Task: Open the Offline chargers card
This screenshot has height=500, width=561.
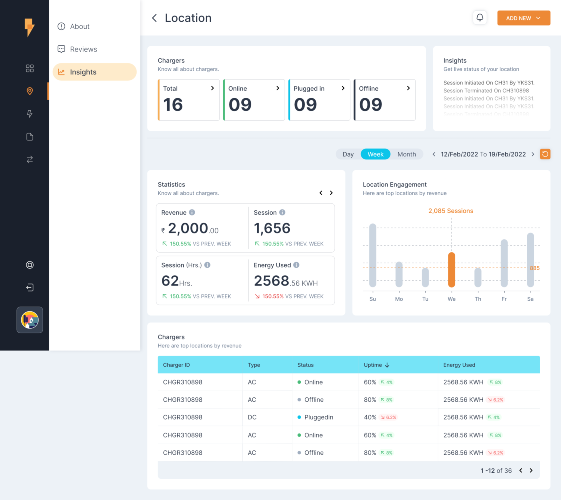Action: (x=385, y=100)
